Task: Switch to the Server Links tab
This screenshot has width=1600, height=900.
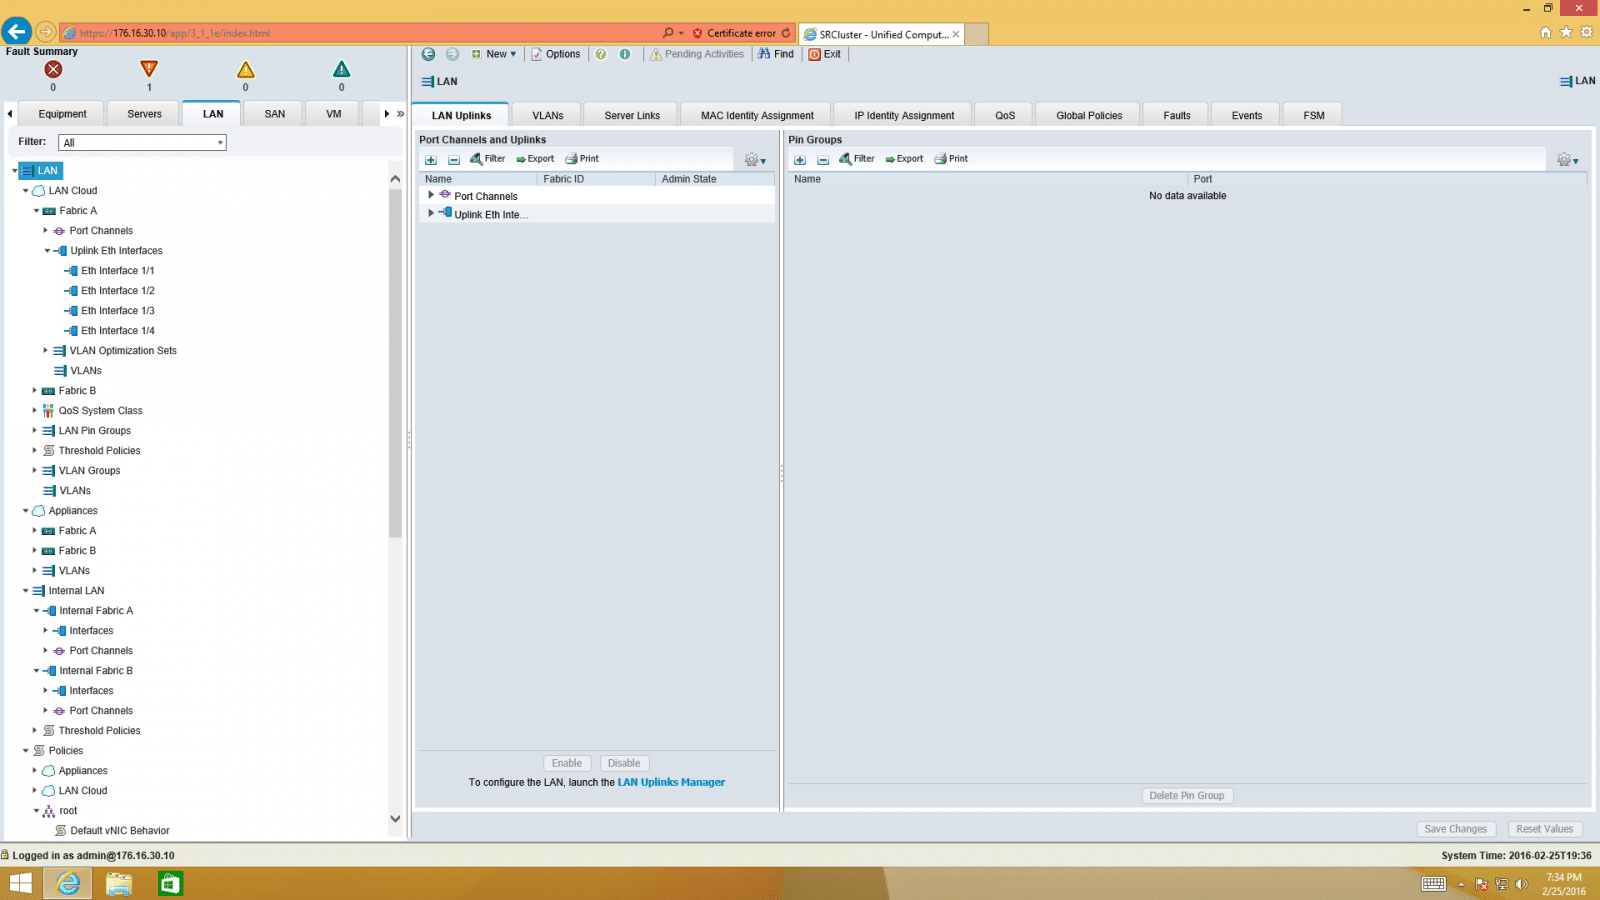Action: point(632,115)
